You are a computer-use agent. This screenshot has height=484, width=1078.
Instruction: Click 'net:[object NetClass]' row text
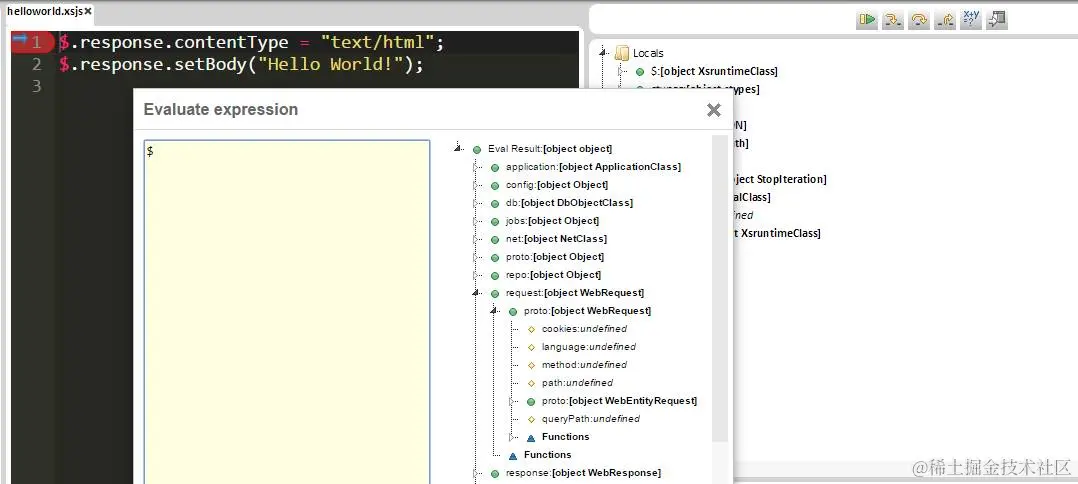(556, 239)
